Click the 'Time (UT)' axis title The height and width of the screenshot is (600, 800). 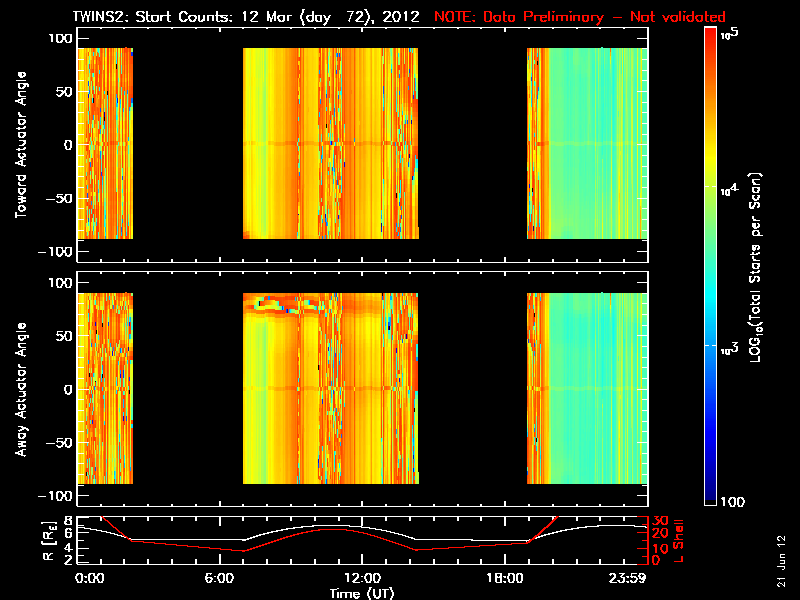[361, 592]
